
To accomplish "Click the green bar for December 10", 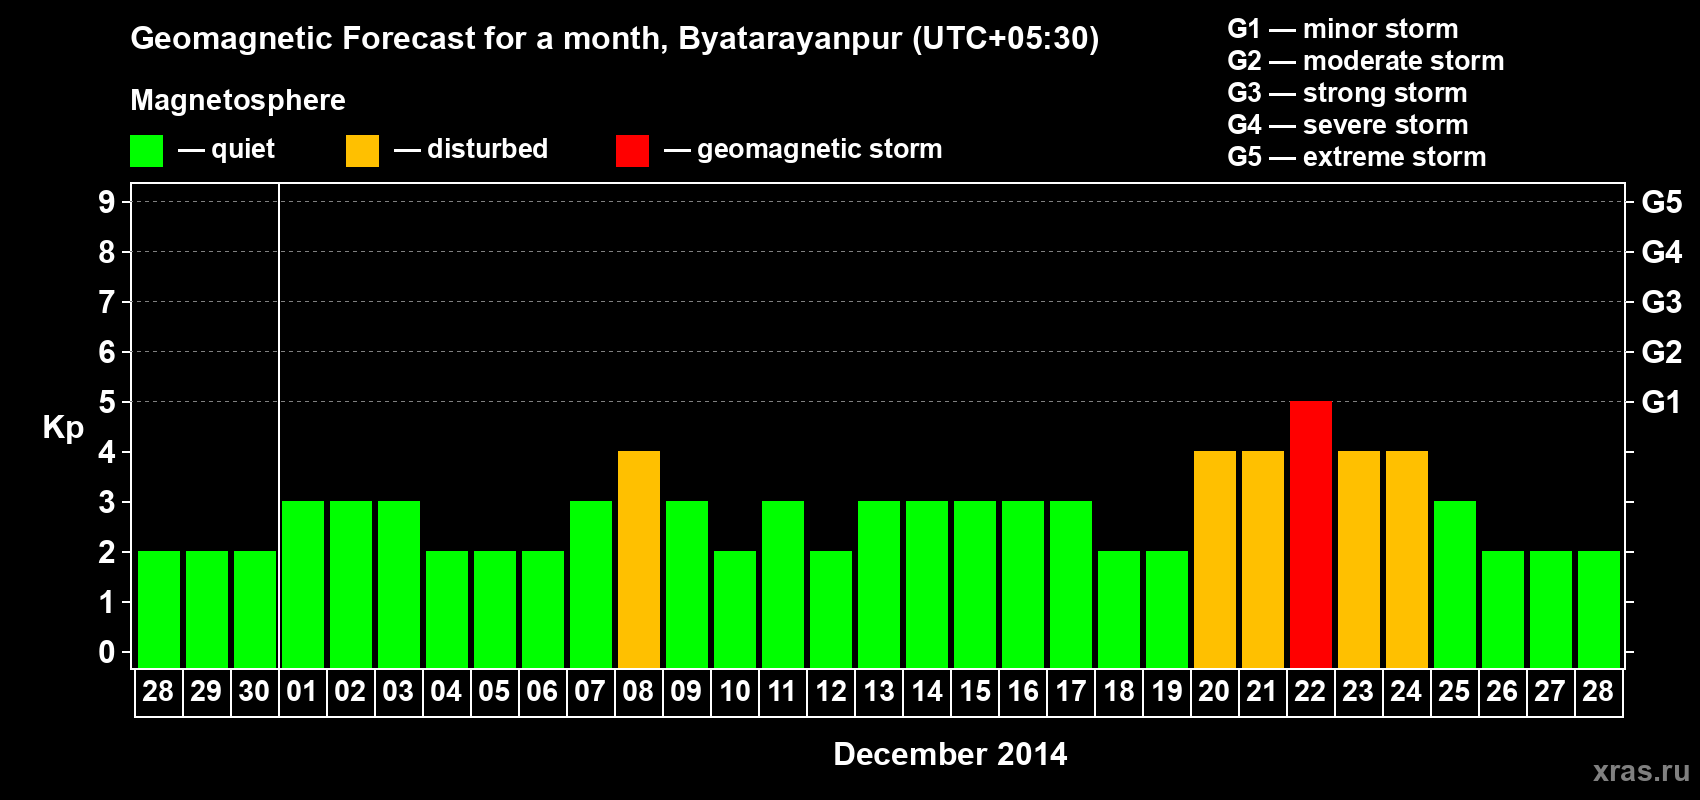I will pyautogui.click(x=735, y=609).
